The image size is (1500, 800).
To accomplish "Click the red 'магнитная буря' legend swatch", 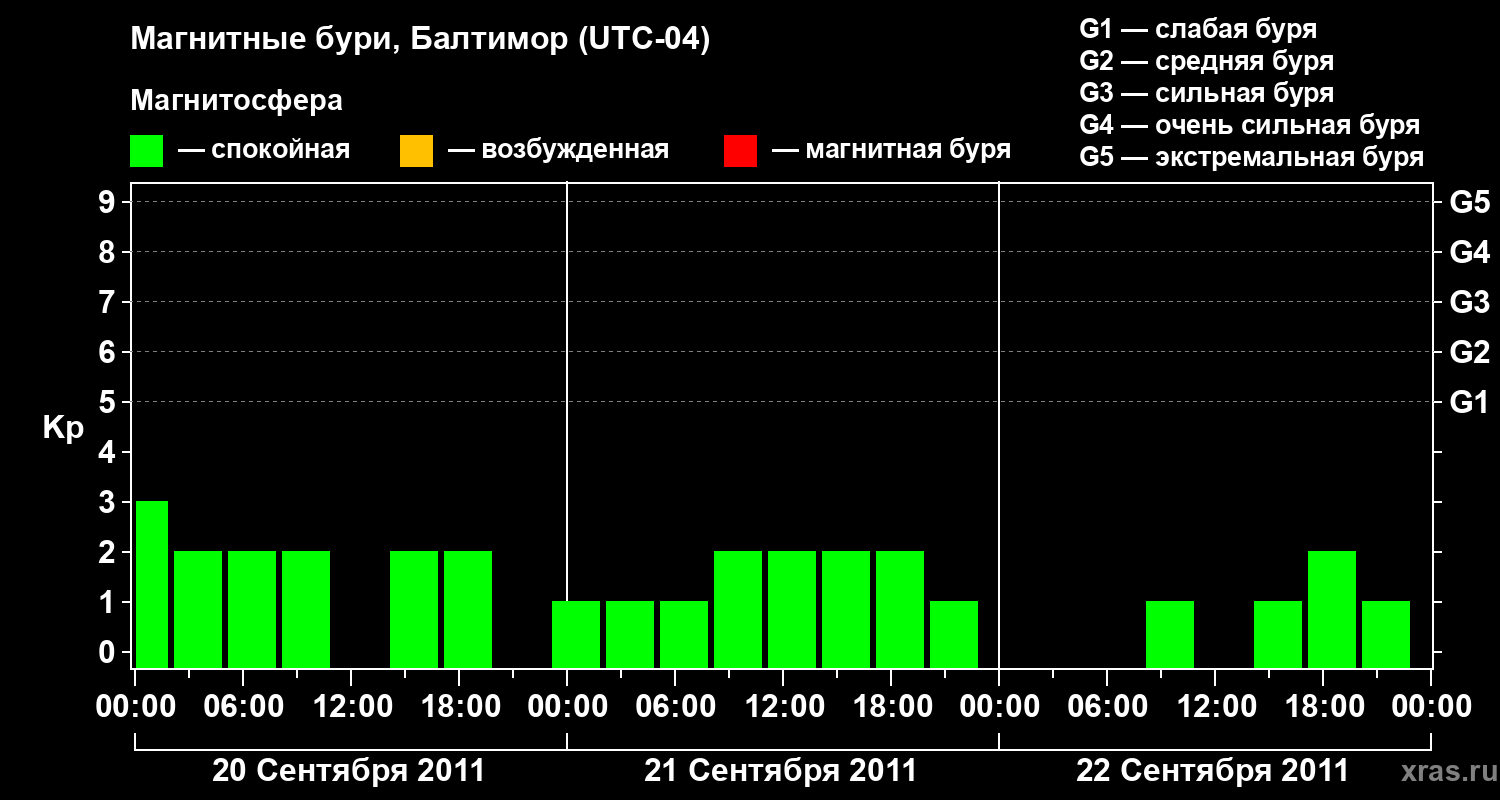I will coord(740,151).
